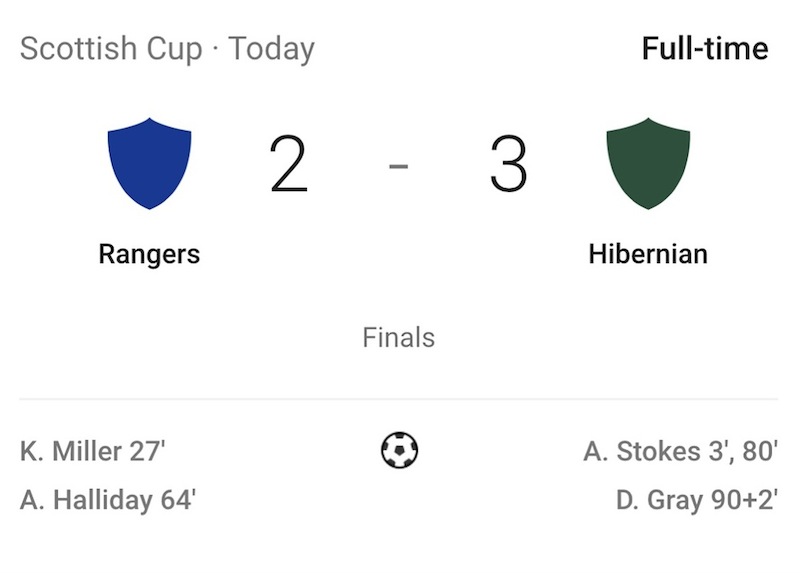Select the Scottish Cup · Today header
Image resolution: width=800 pixels, height=573 pixels.
[167, 49]
